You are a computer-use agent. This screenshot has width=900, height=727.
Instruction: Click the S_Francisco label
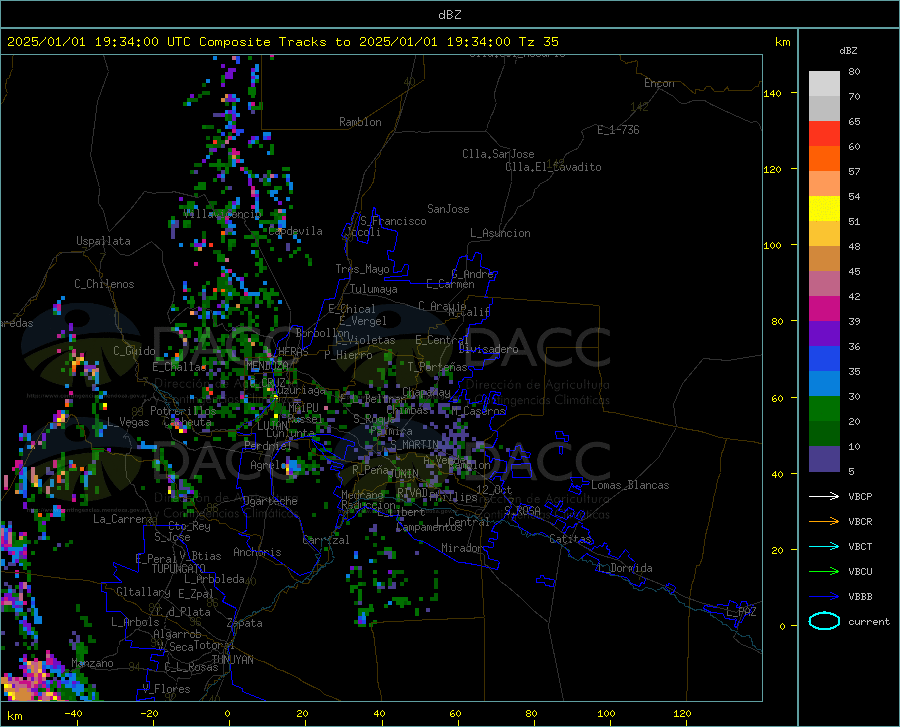[393, 221]
